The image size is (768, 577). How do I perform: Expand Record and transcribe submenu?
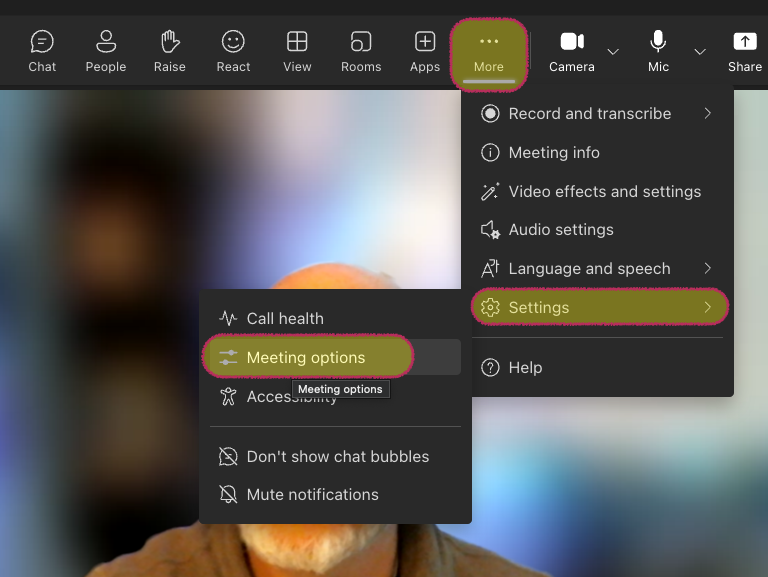[600, 114]
